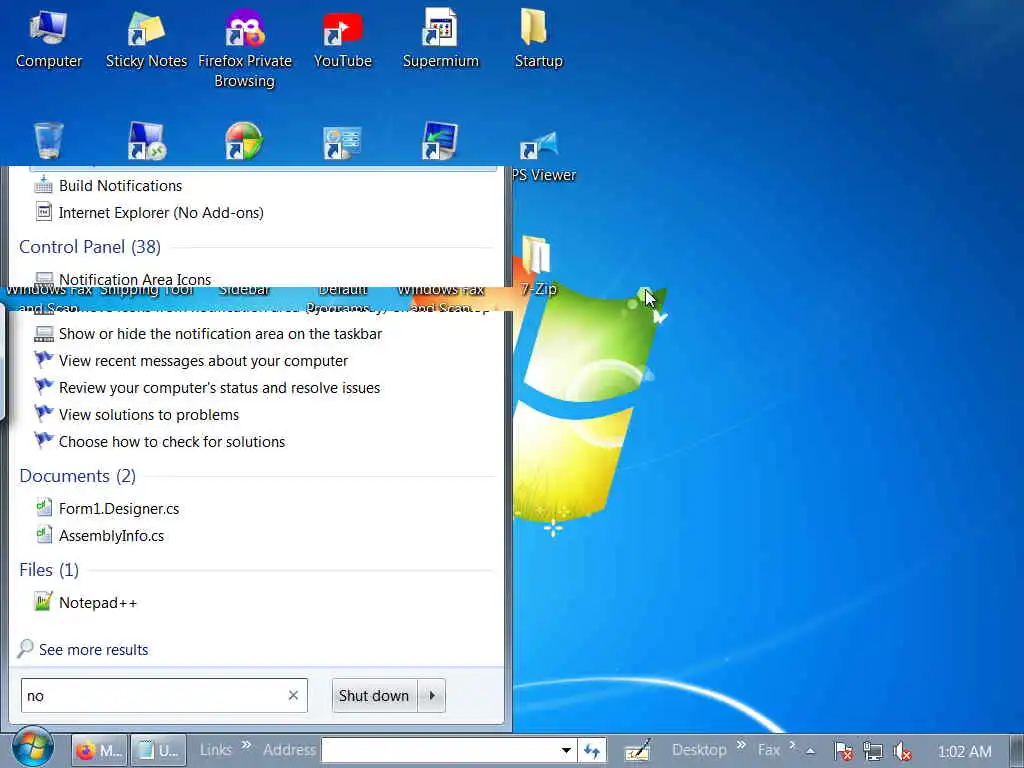Viewport: 1024px width, 768px height.
Task: Select the Startup folder on the desktop
Action: pos(538,39)
